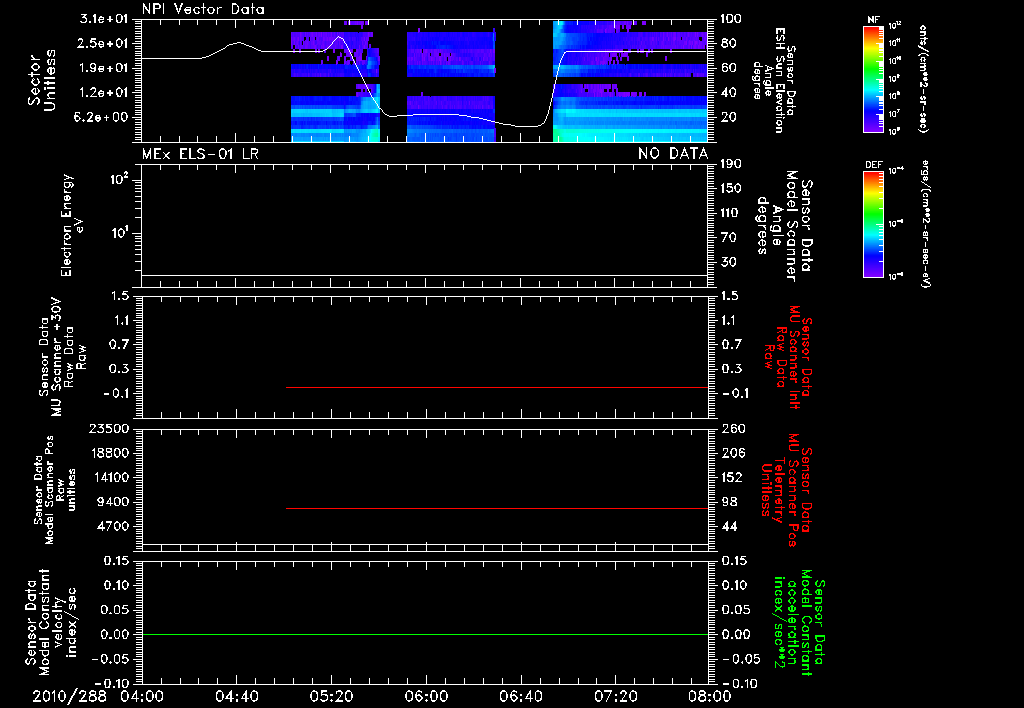This screenshot has width=1024, height=708.
Task: Click the 04:00 time axis label
Action: pyautogui.click(x=142, y=696)
